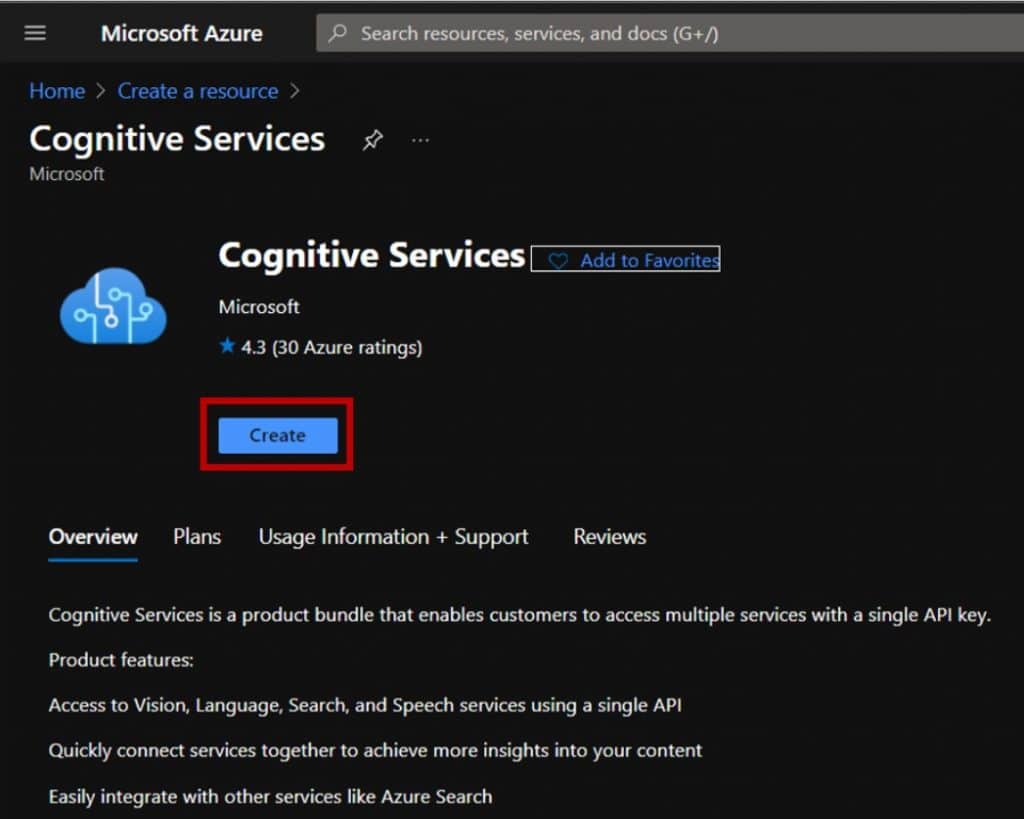Open the Azure portal hamburger menu
The image size is (1024, 819).
point(35,32)
